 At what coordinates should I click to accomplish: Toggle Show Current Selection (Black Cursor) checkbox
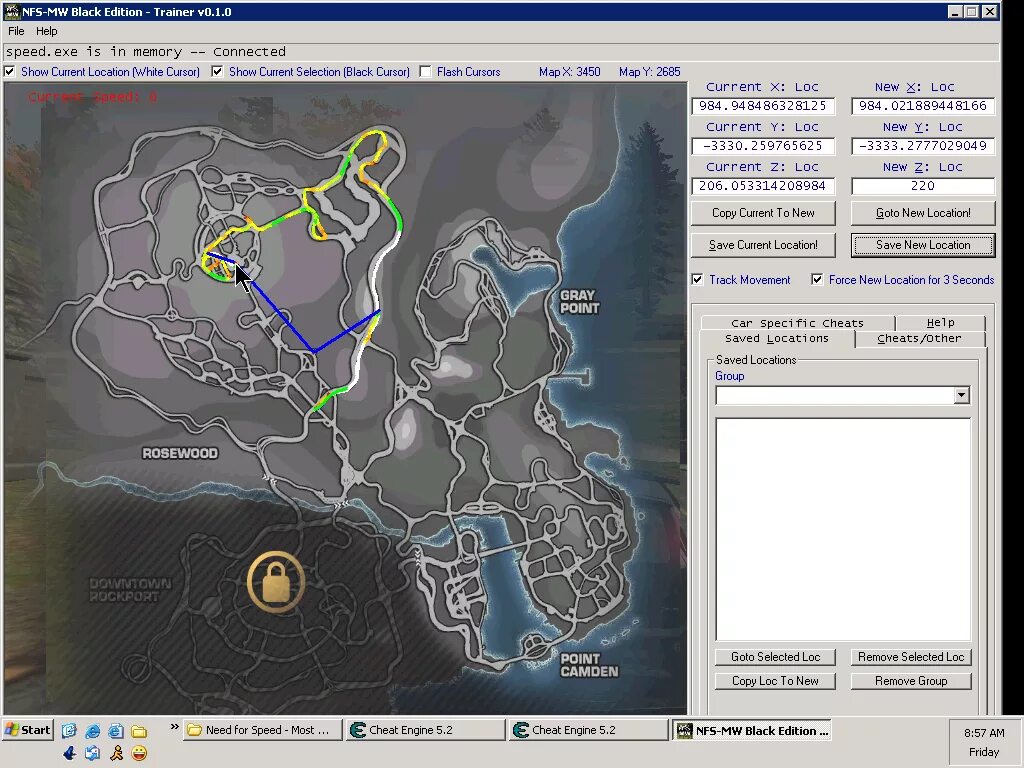pos(217,72)
